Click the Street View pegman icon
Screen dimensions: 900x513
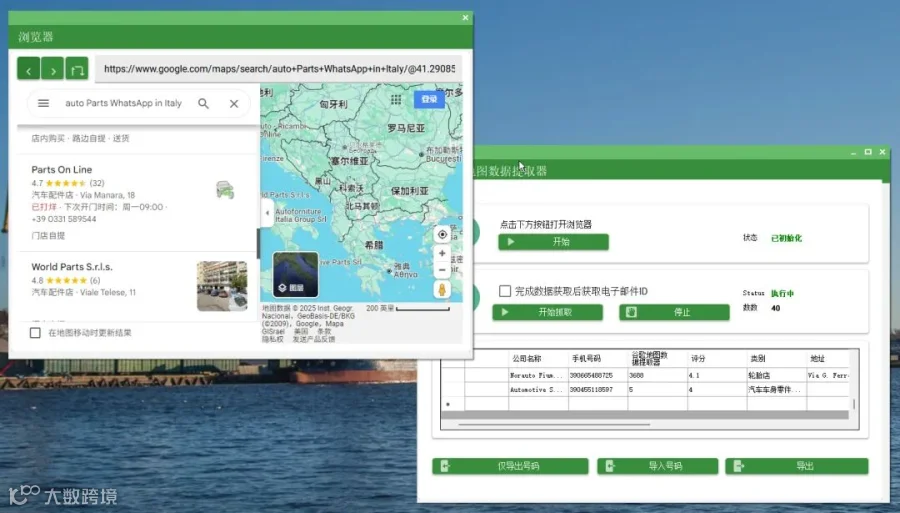442,289
